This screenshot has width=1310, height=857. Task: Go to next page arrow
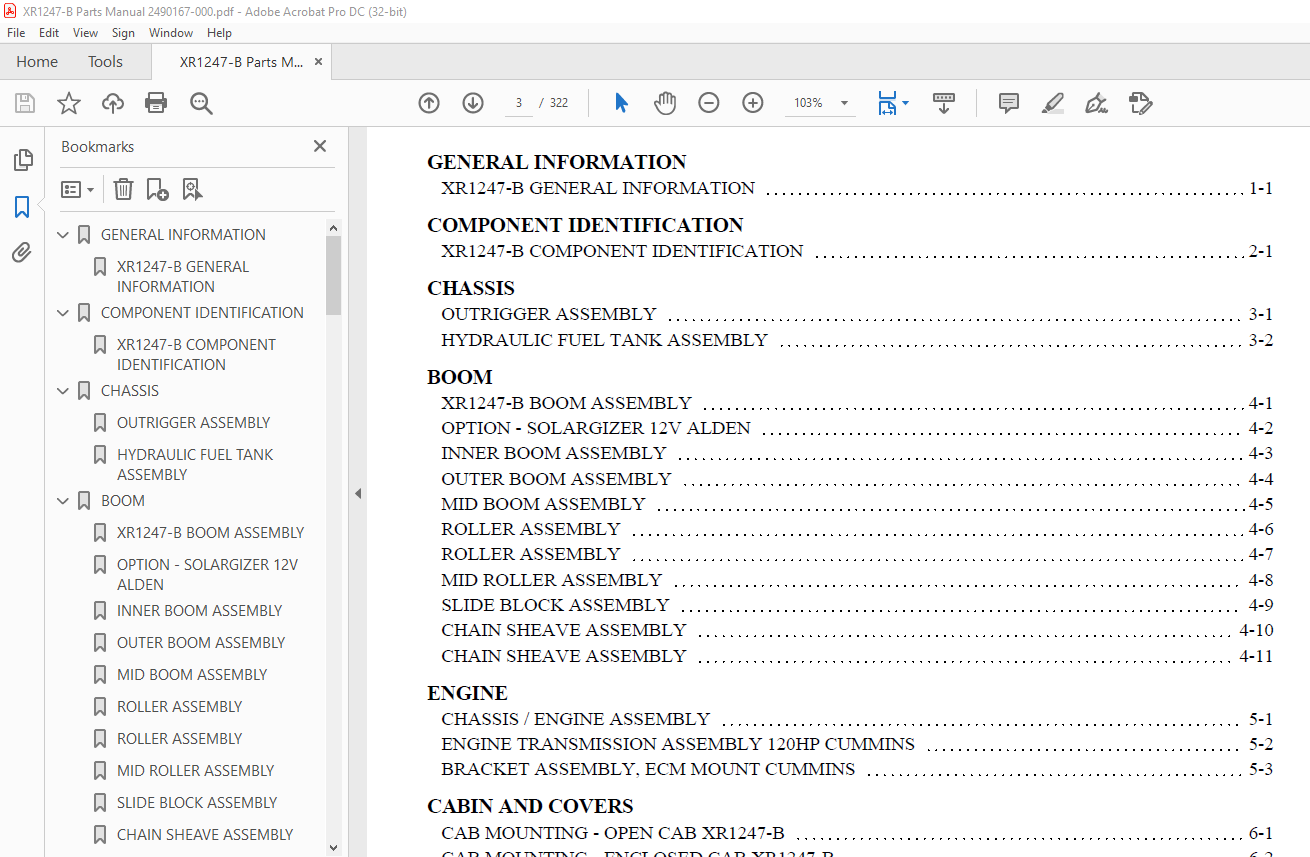click(x=473, y=103)
